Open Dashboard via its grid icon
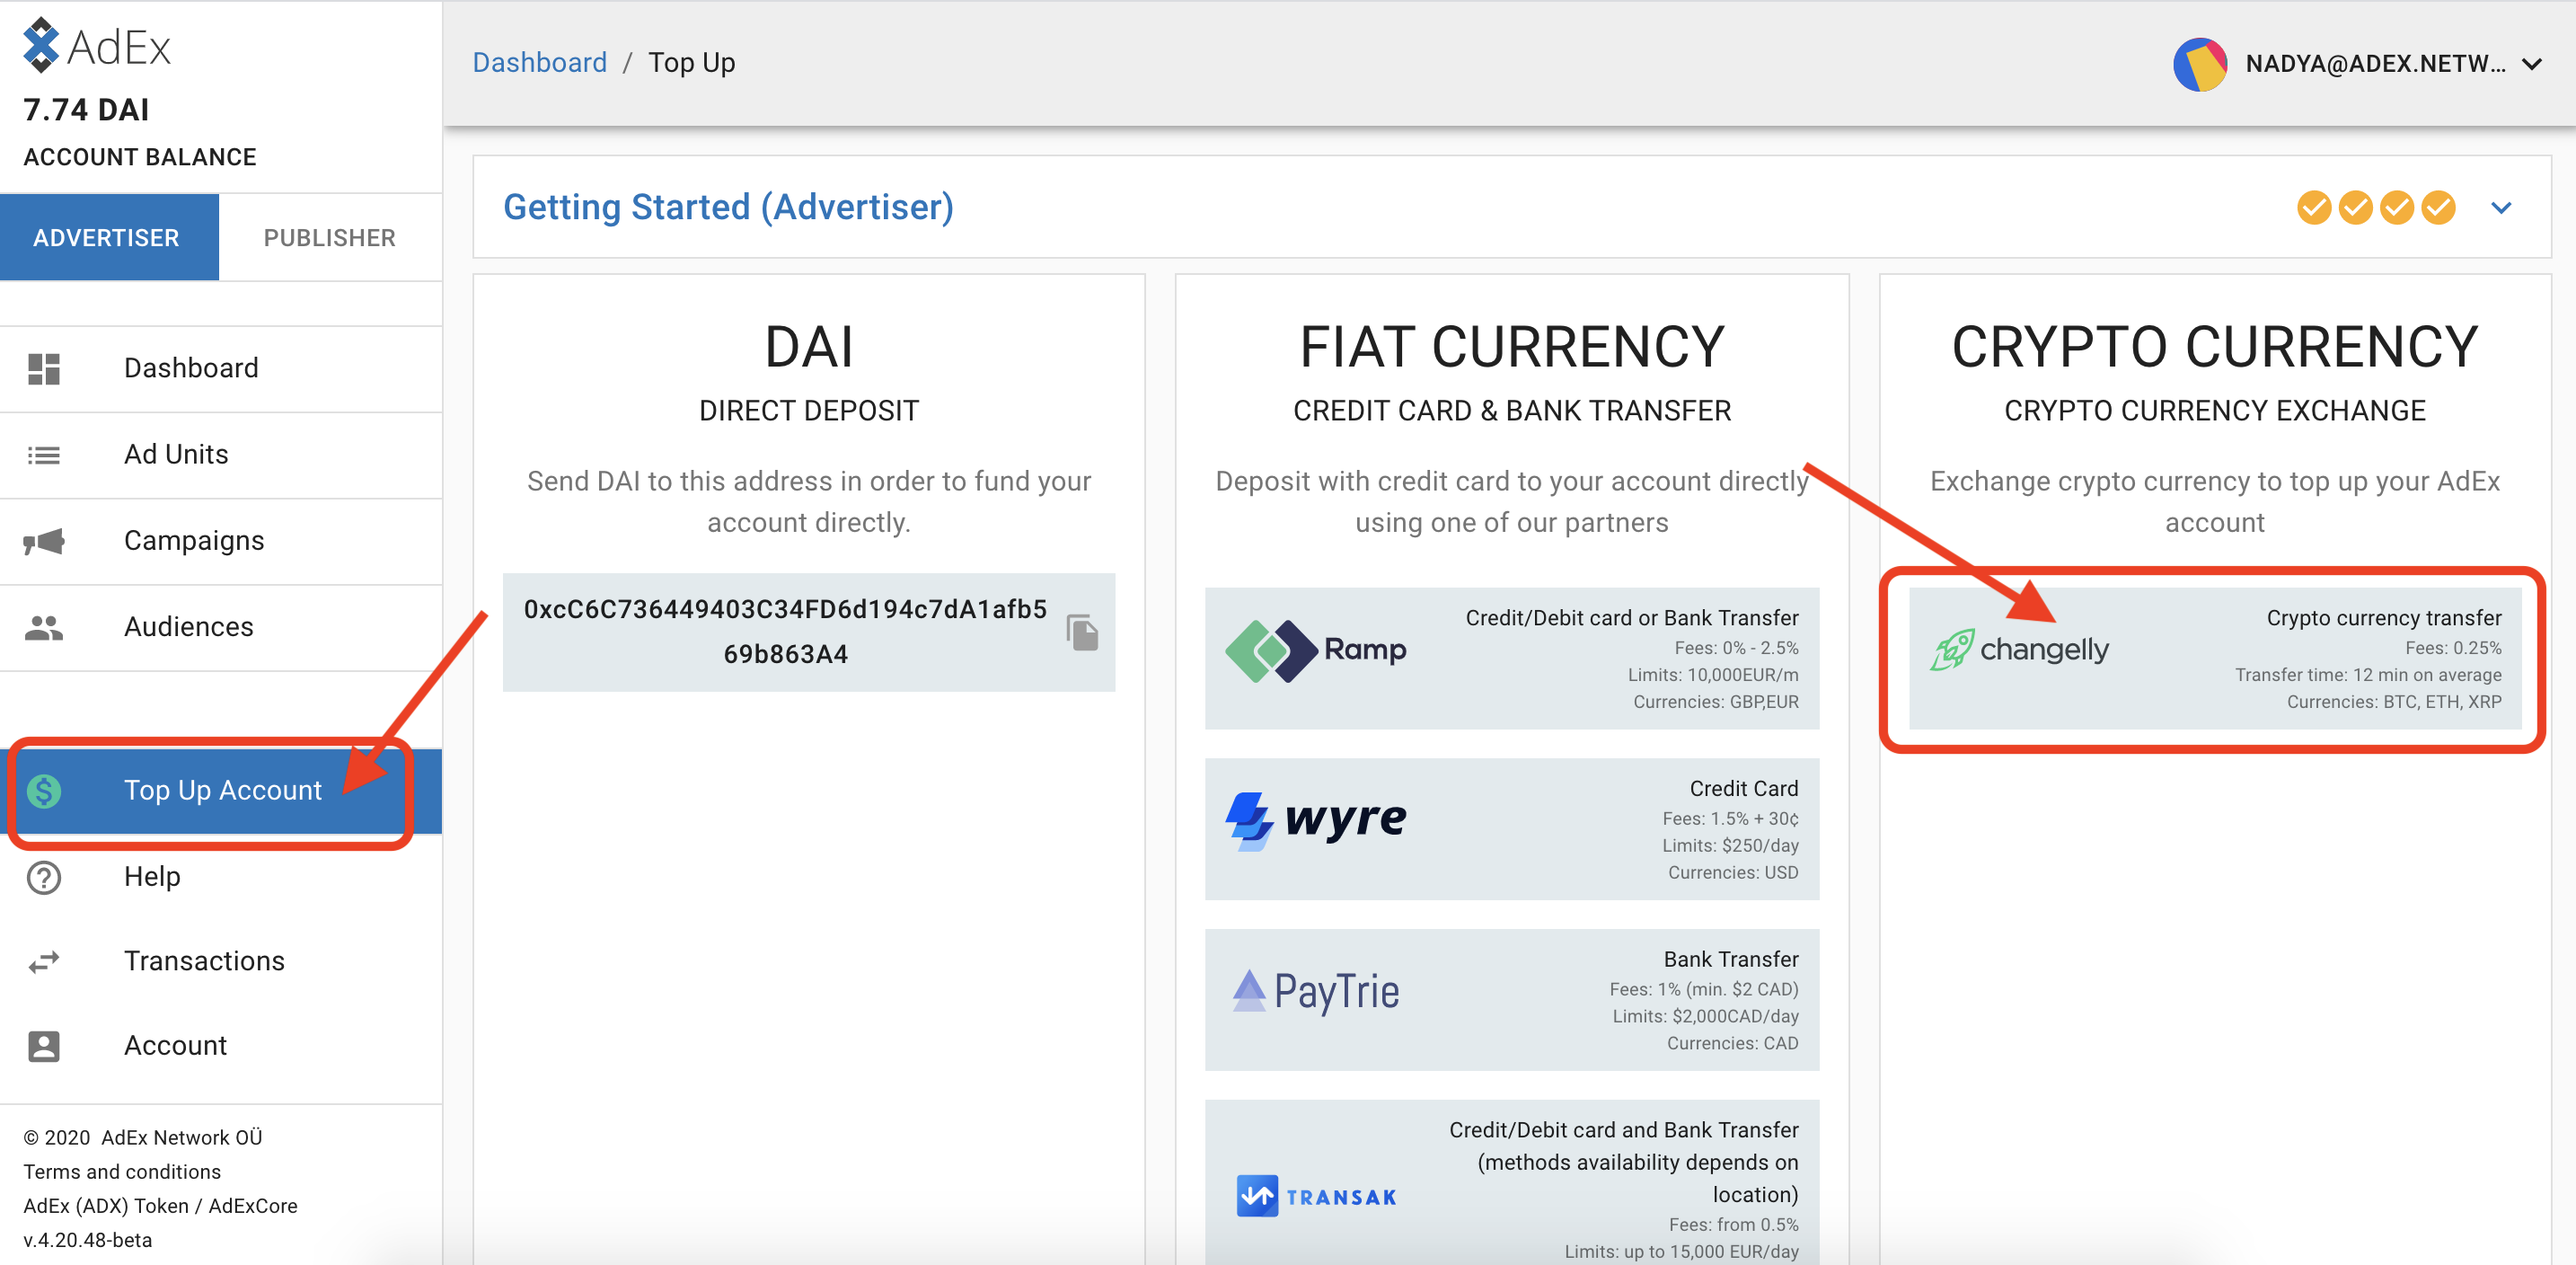This screenshot has width=2576, height=1265. 44,369
